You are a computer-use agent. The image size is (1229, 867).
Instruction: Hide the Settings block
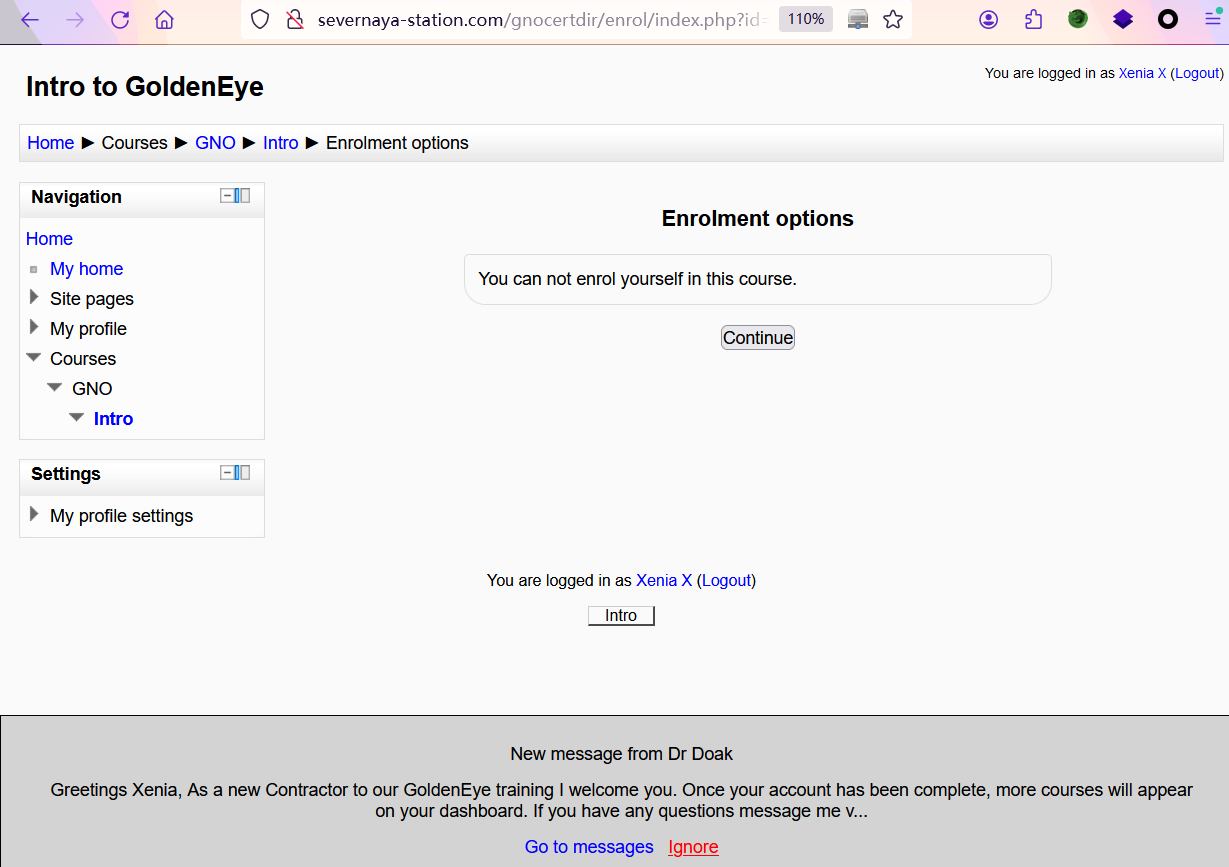227,473
